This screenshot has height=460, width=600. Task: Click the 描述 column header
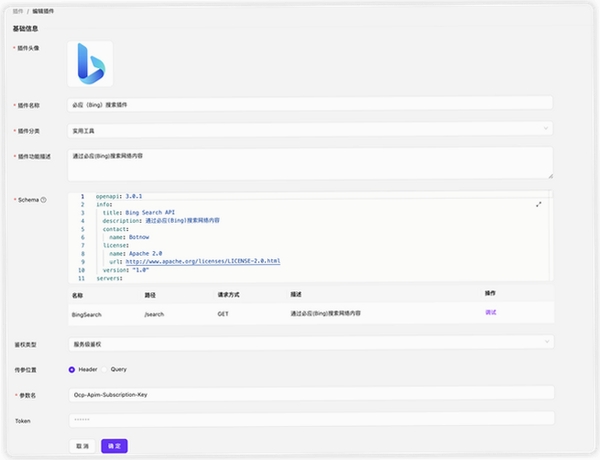tap(296, 294)
